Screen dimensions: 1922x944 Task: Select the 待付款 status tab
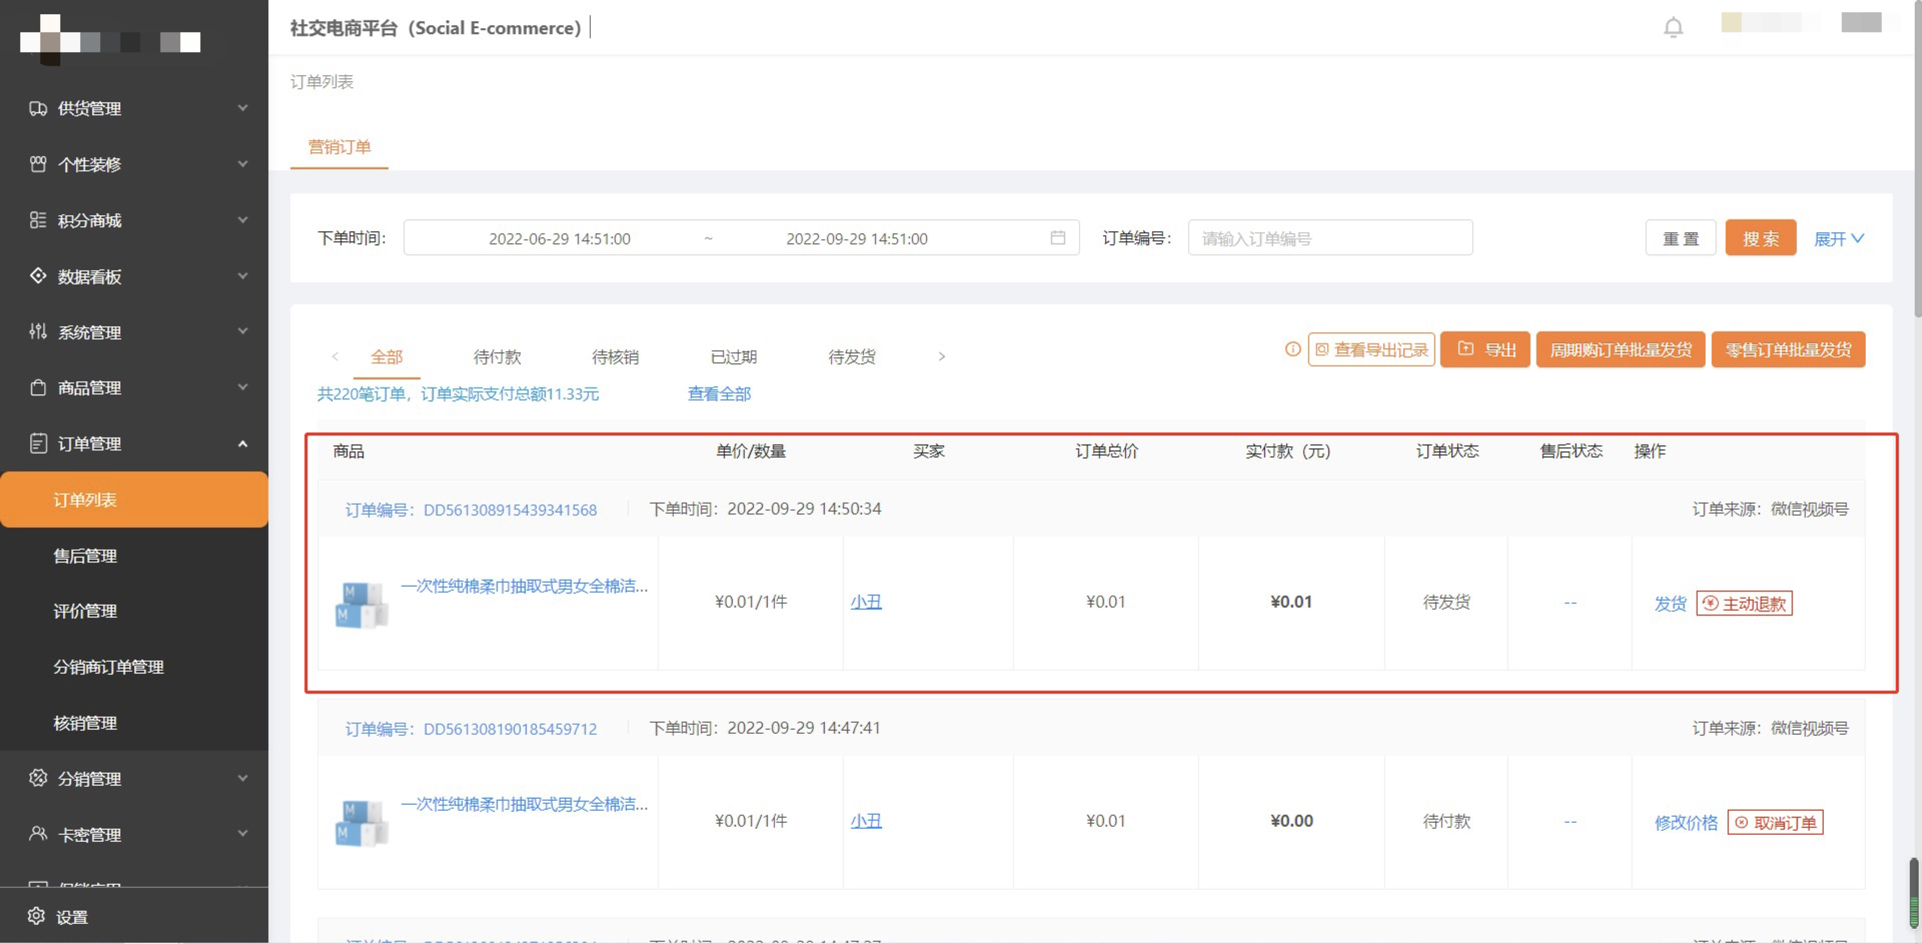point(497,357)
